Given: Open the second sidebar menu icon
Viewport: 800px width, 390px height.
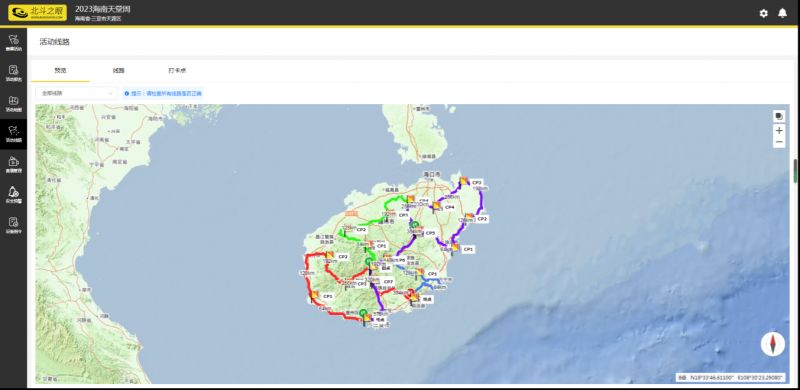Looking at the screenshot, I should pyautogui.click(x=13, y=72).
